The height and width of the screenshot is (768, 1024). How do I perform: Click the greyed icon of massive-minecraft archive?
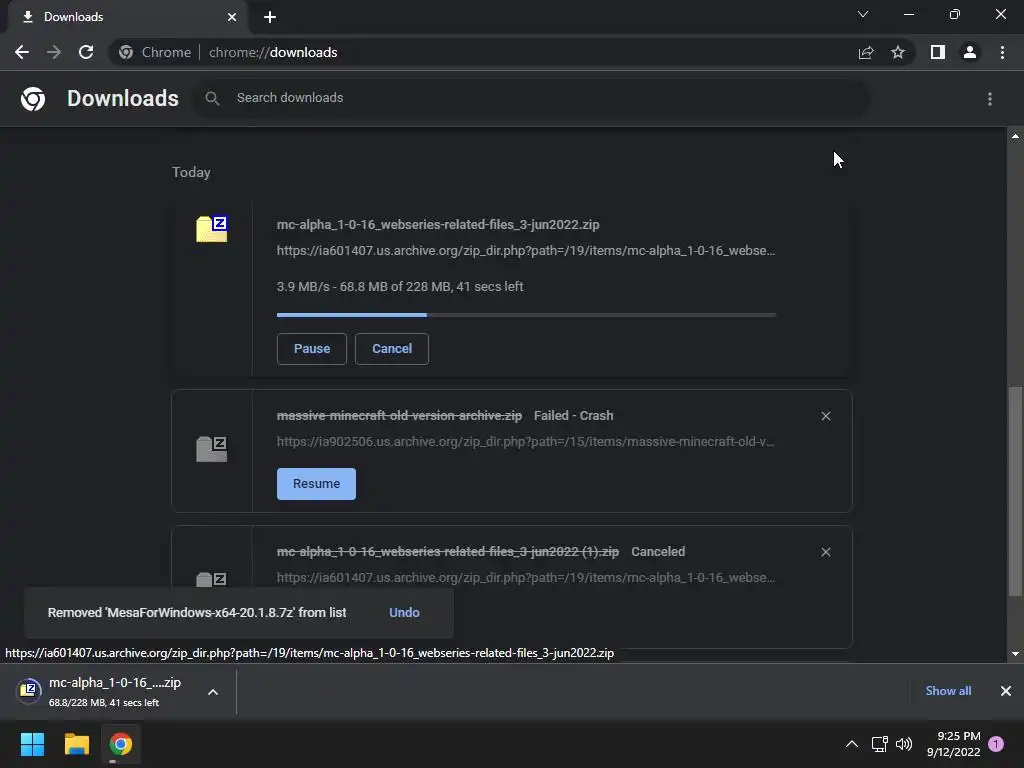pyautogui.click(x=212, y=449)
